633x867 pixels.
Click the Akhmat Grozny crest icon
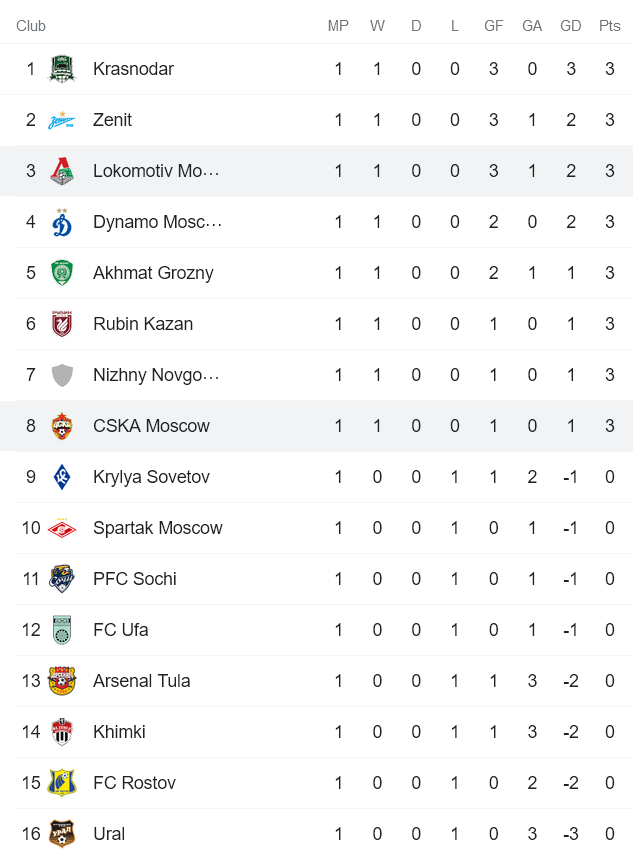click(61, 273)
